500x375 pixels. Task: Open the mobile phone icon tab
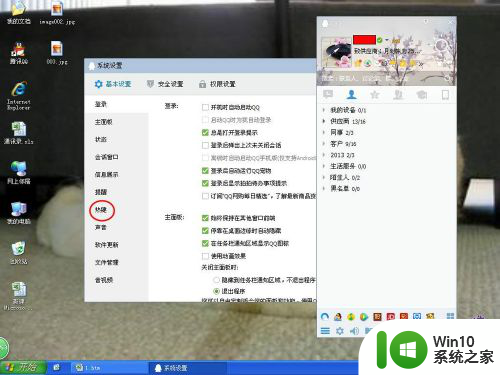coord(445,95)
